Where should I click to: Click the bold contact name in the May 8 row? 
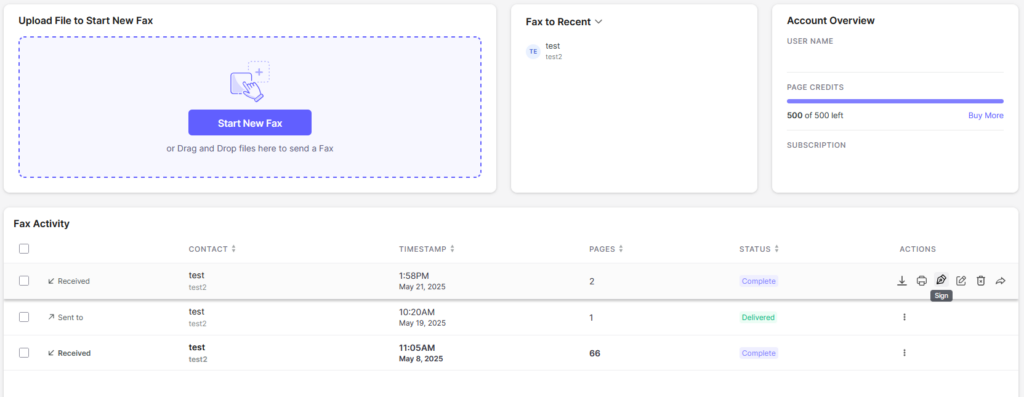197,347
